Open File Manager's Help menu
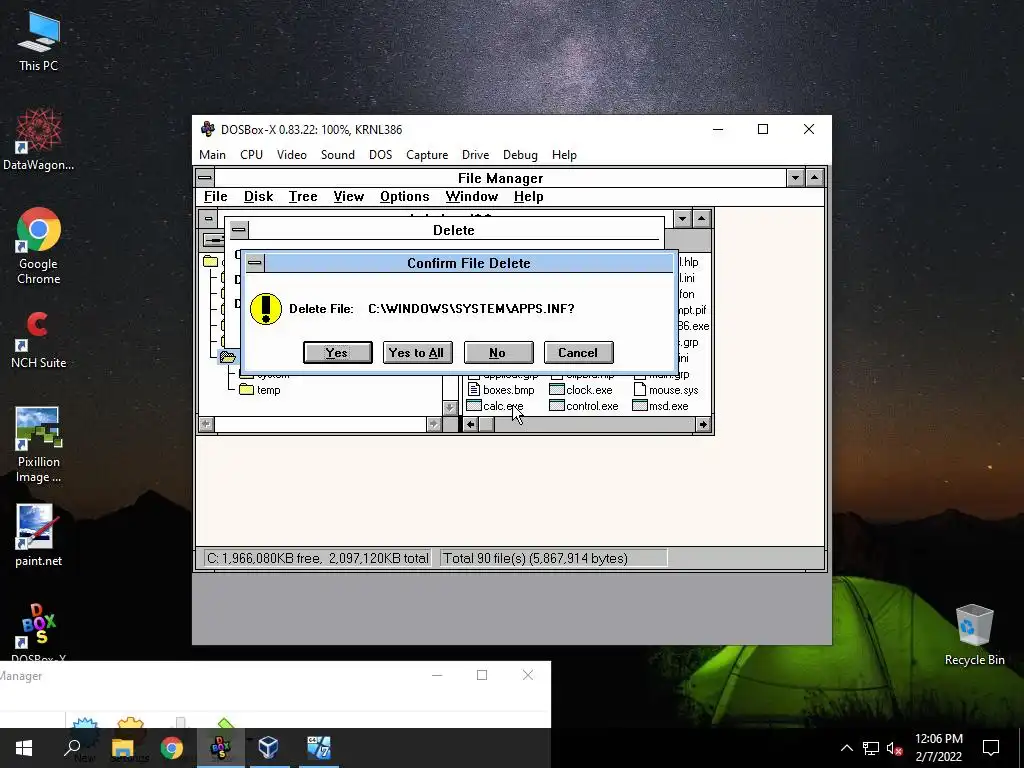Viewport: 1024px width, 768px height. [x=528, y=197]
